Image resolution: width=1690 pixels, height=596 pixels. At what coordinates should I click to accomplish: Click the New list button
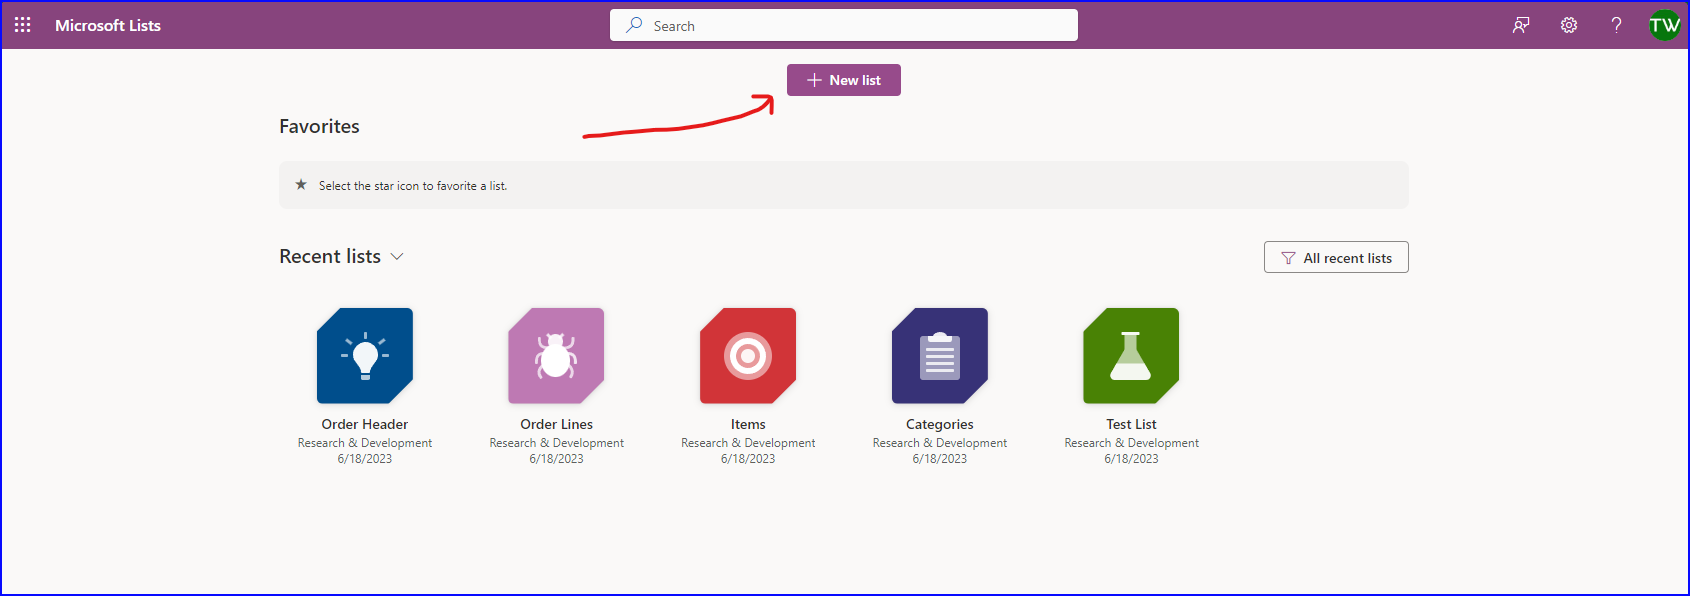[844, 80]
